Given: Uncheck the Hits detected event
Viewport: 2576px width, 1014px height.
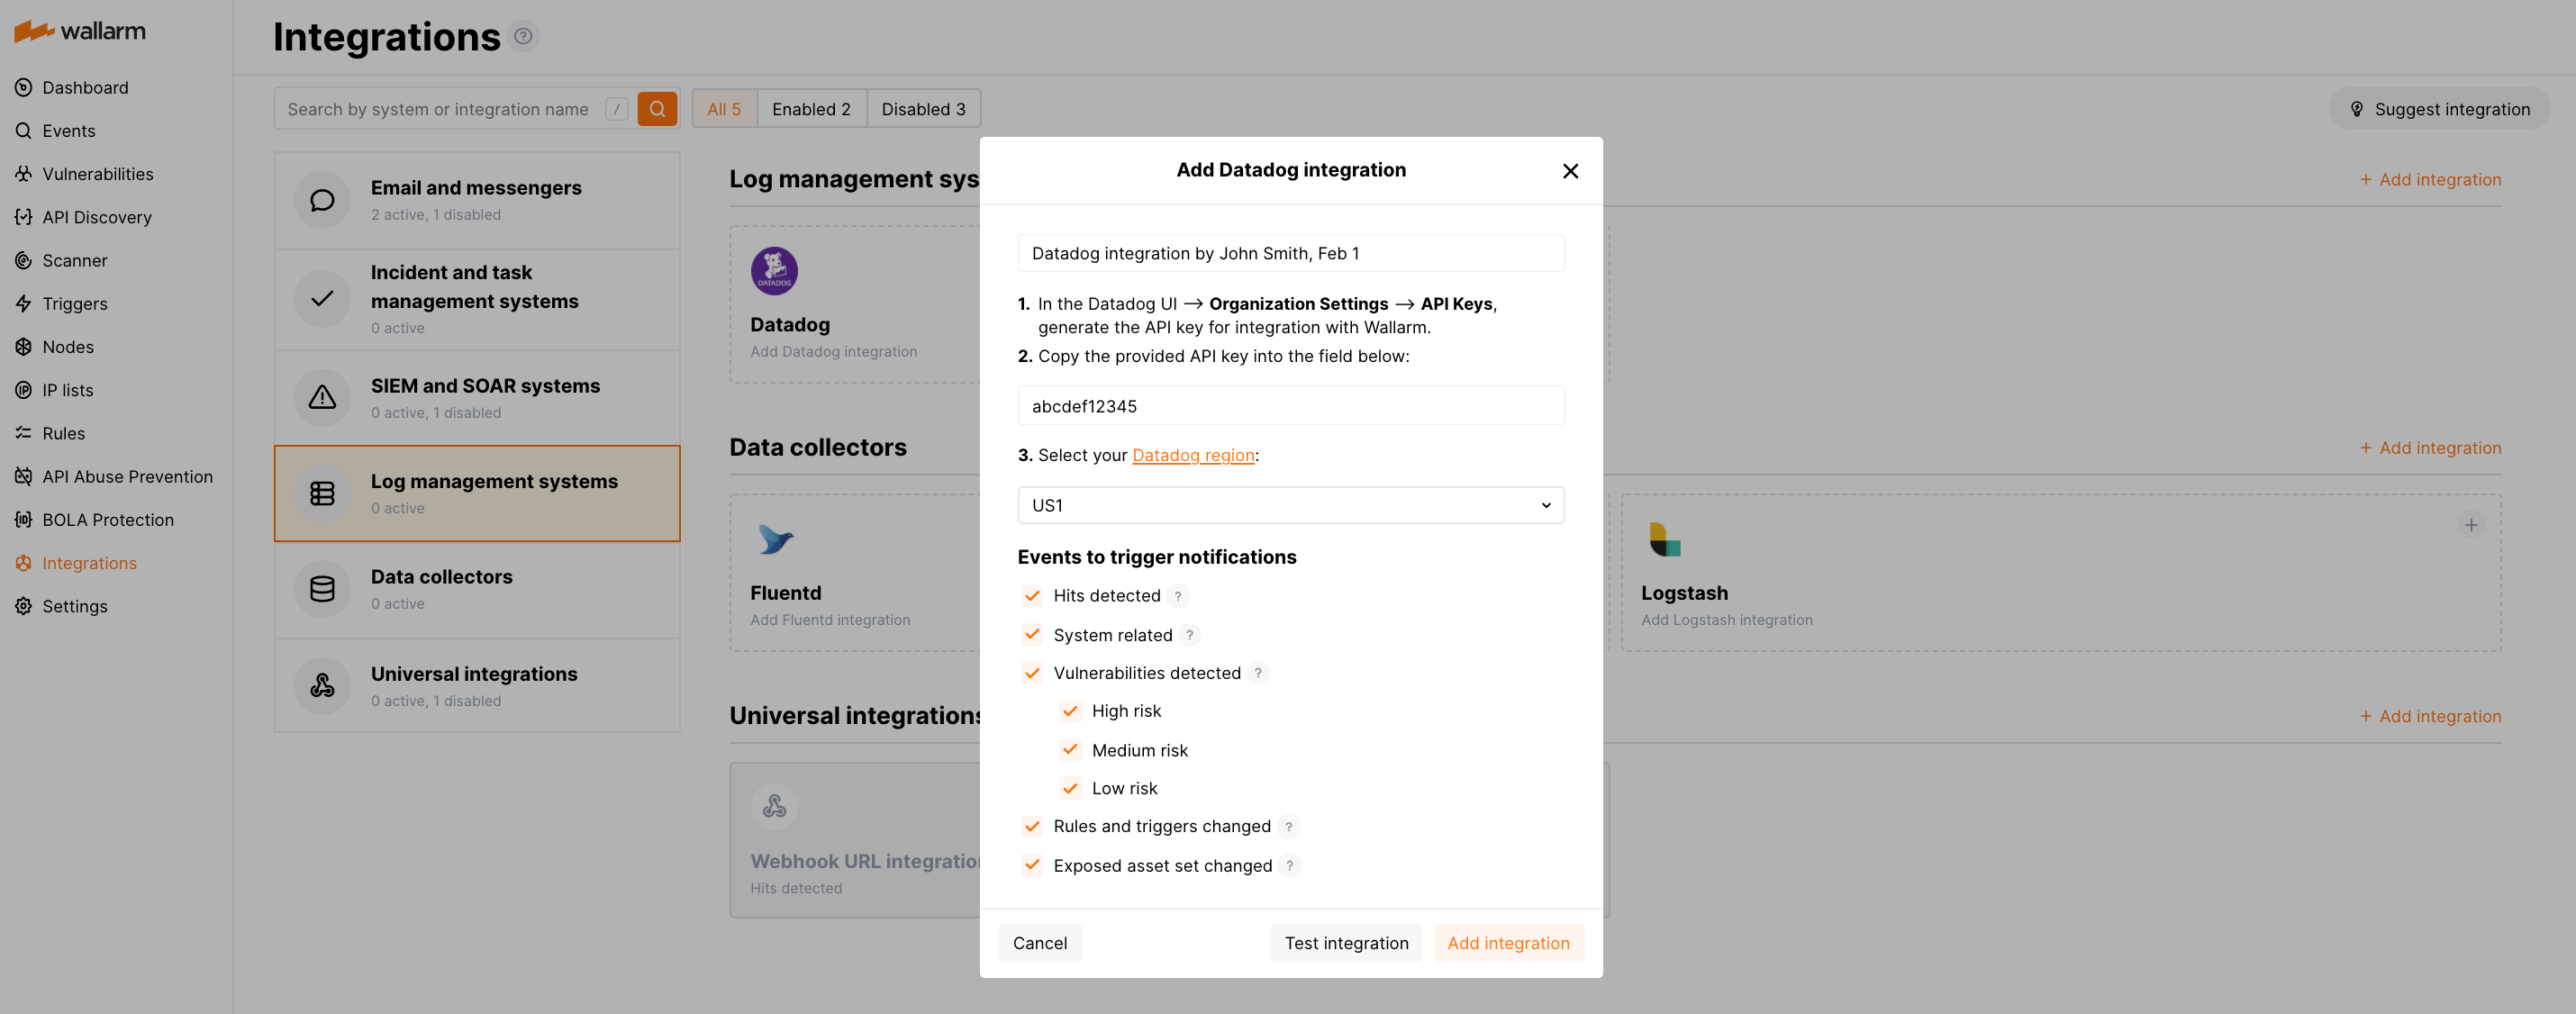Looking at the screenshot, I should click(x=1032, y=595).
